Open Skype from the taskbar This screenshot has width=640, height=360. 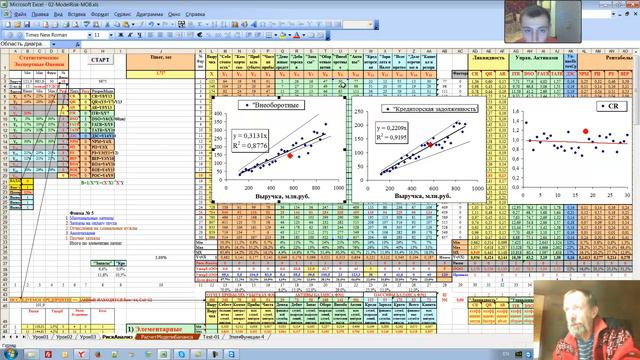(181, 354)
